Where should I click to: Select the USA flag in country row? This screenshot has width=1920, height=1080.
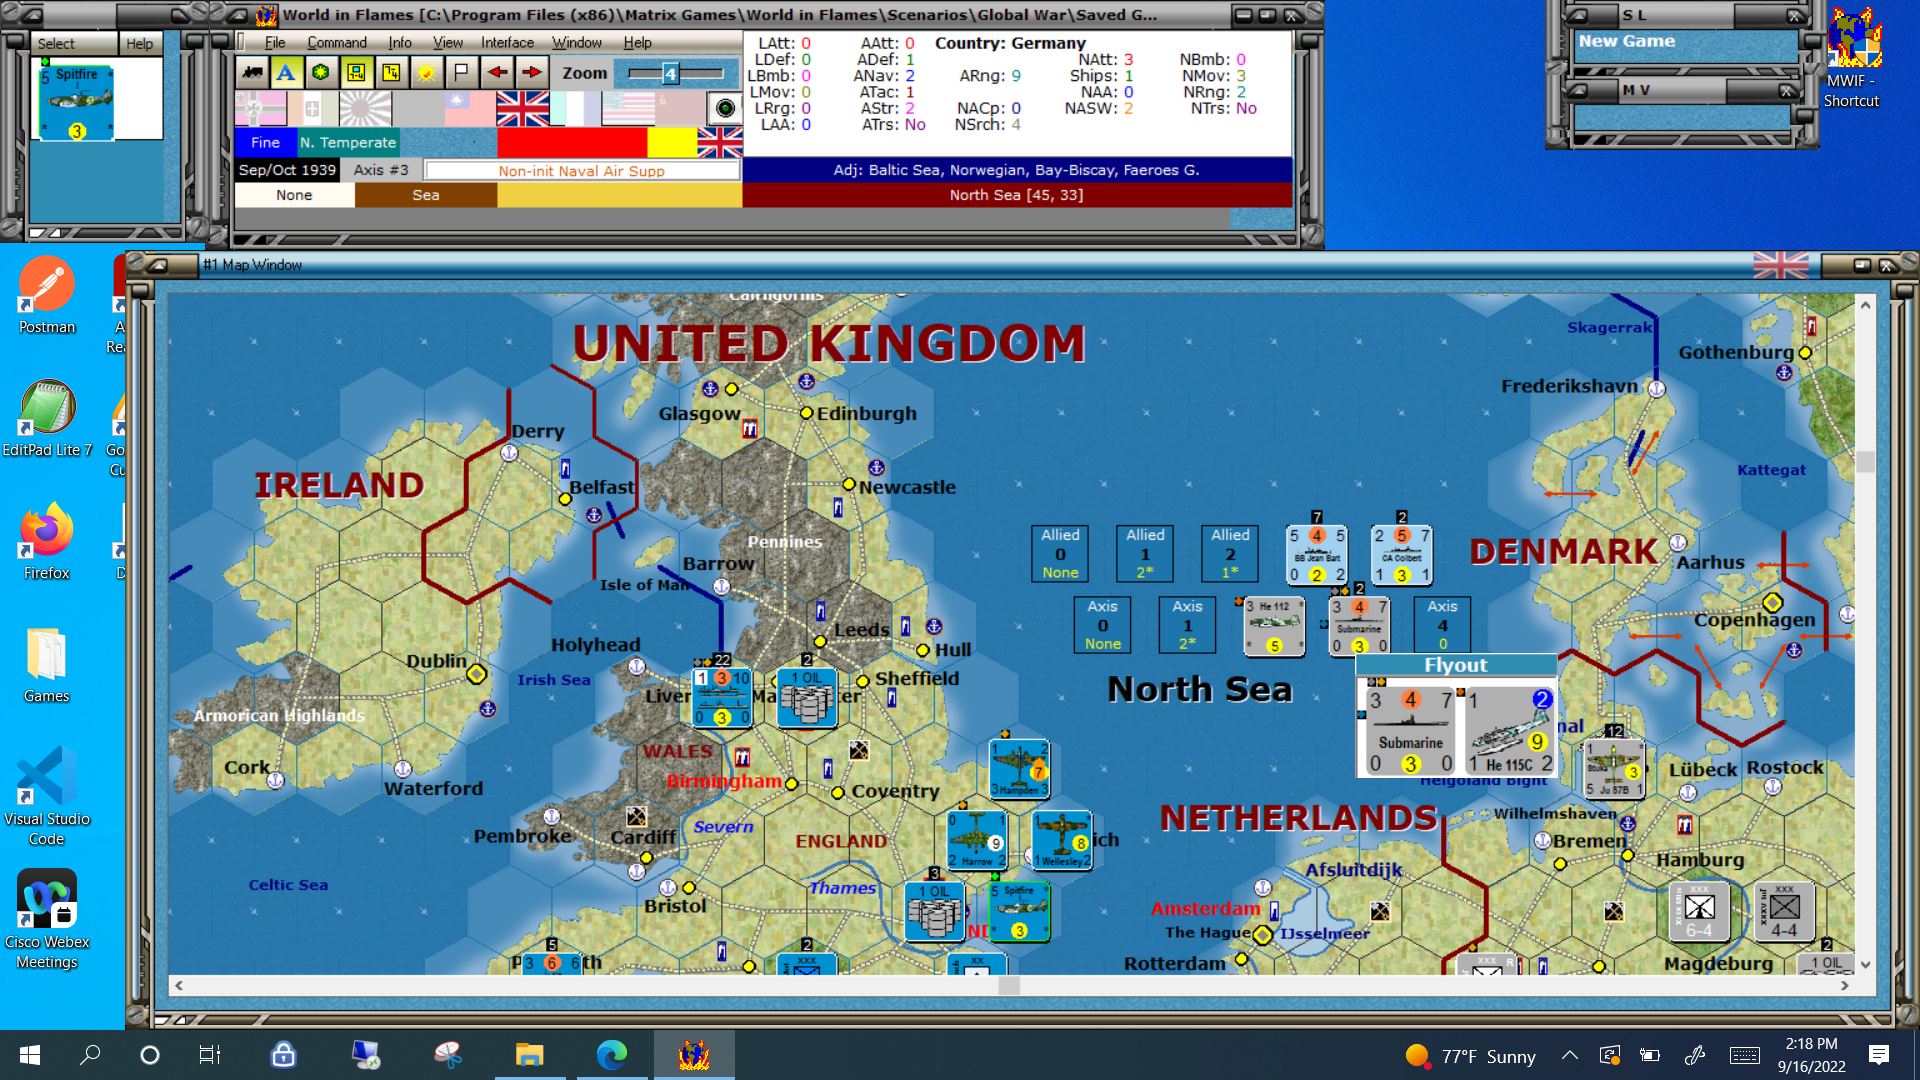tap(628, 108)
